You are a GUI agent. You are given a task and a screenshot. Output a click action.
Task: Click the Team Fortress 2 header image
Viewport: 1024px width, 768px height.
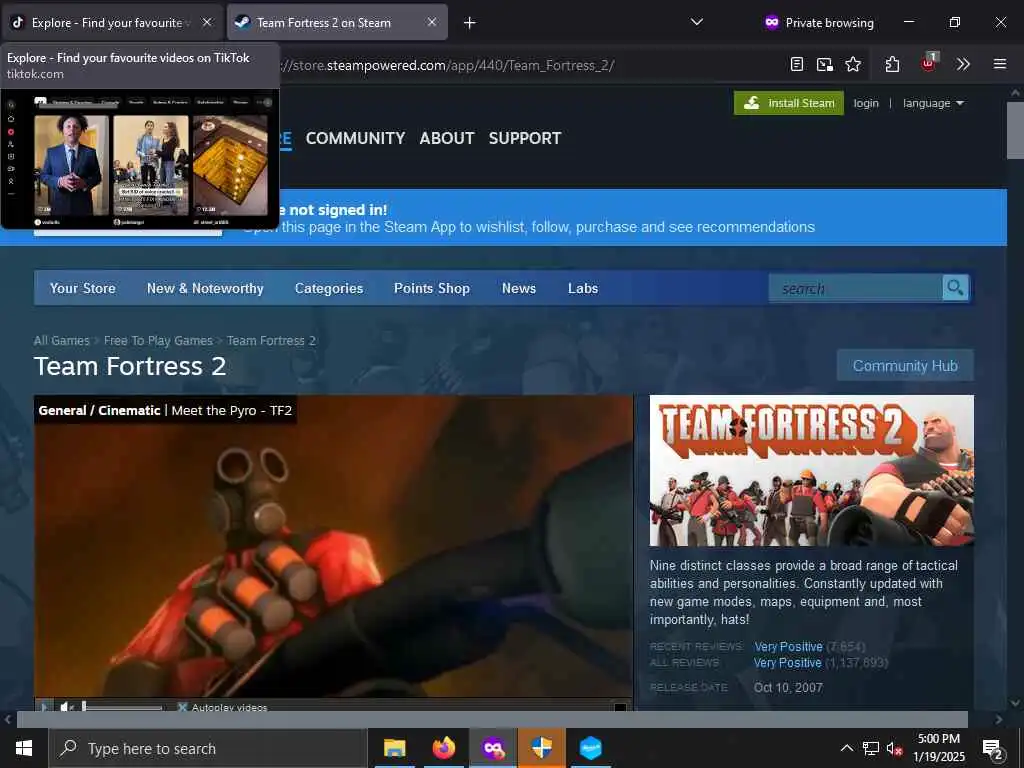click(812, 470)
